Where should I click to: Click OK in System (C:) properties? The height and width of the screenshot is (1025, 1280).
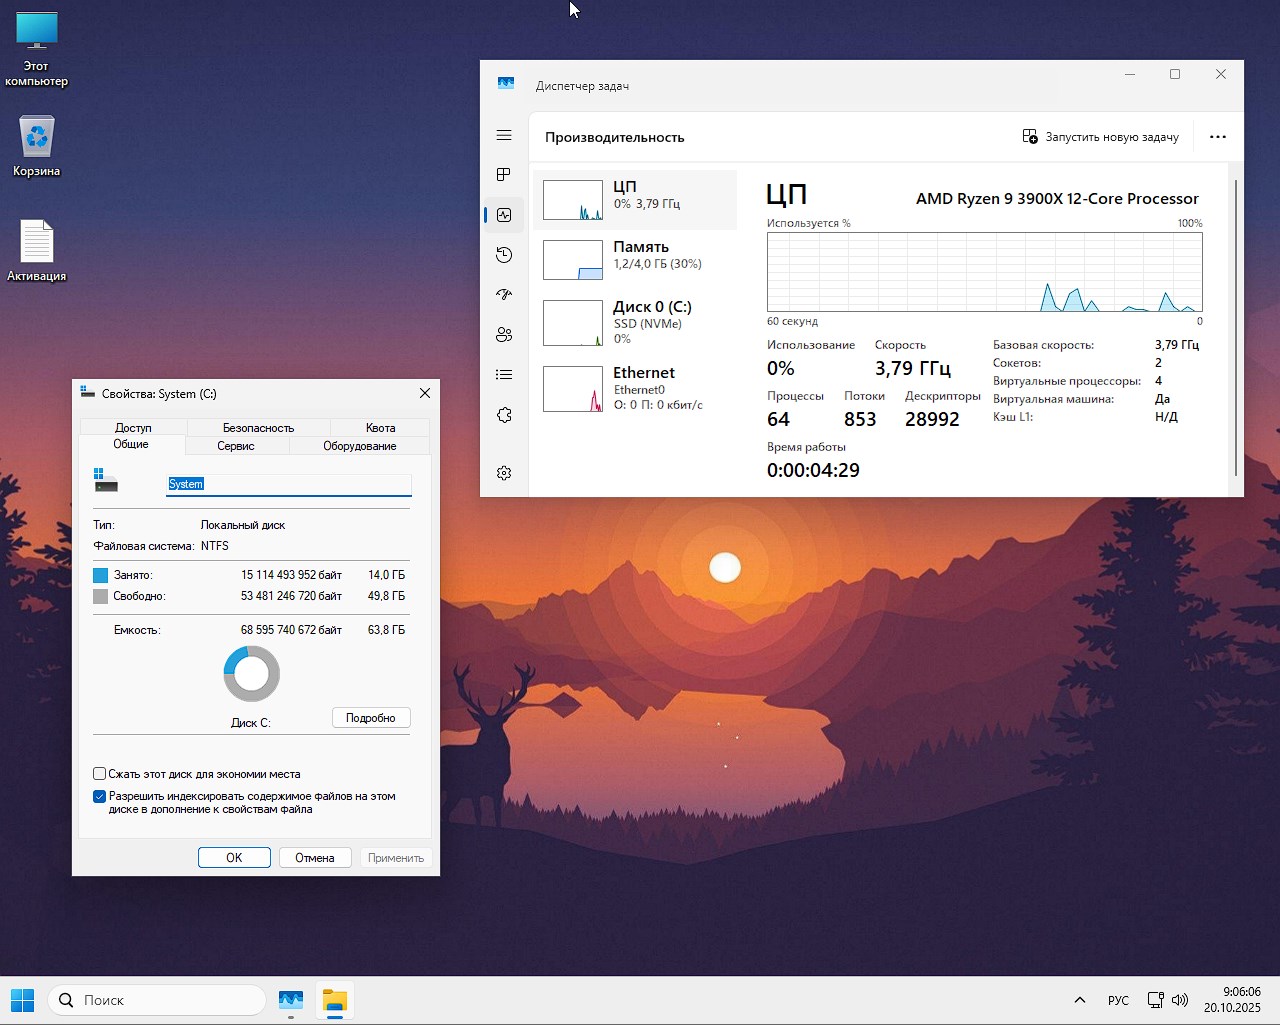234,858
